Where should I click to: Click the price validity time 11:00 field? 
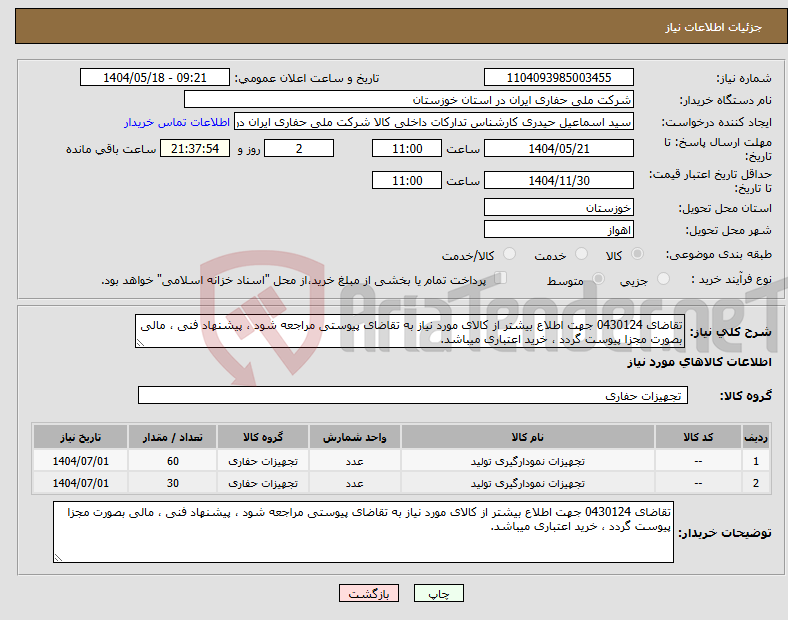pyautogui.click(x=407, y=180)
